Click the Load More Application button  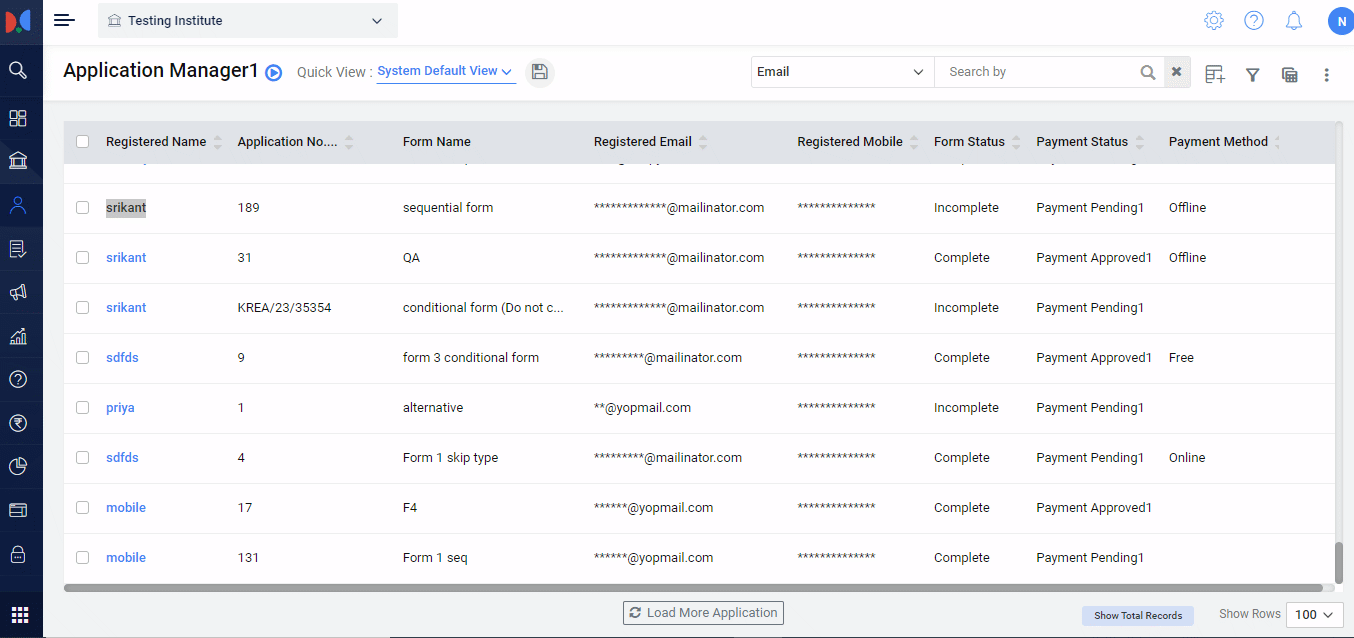pyautogui.click(x=703, y=613)
